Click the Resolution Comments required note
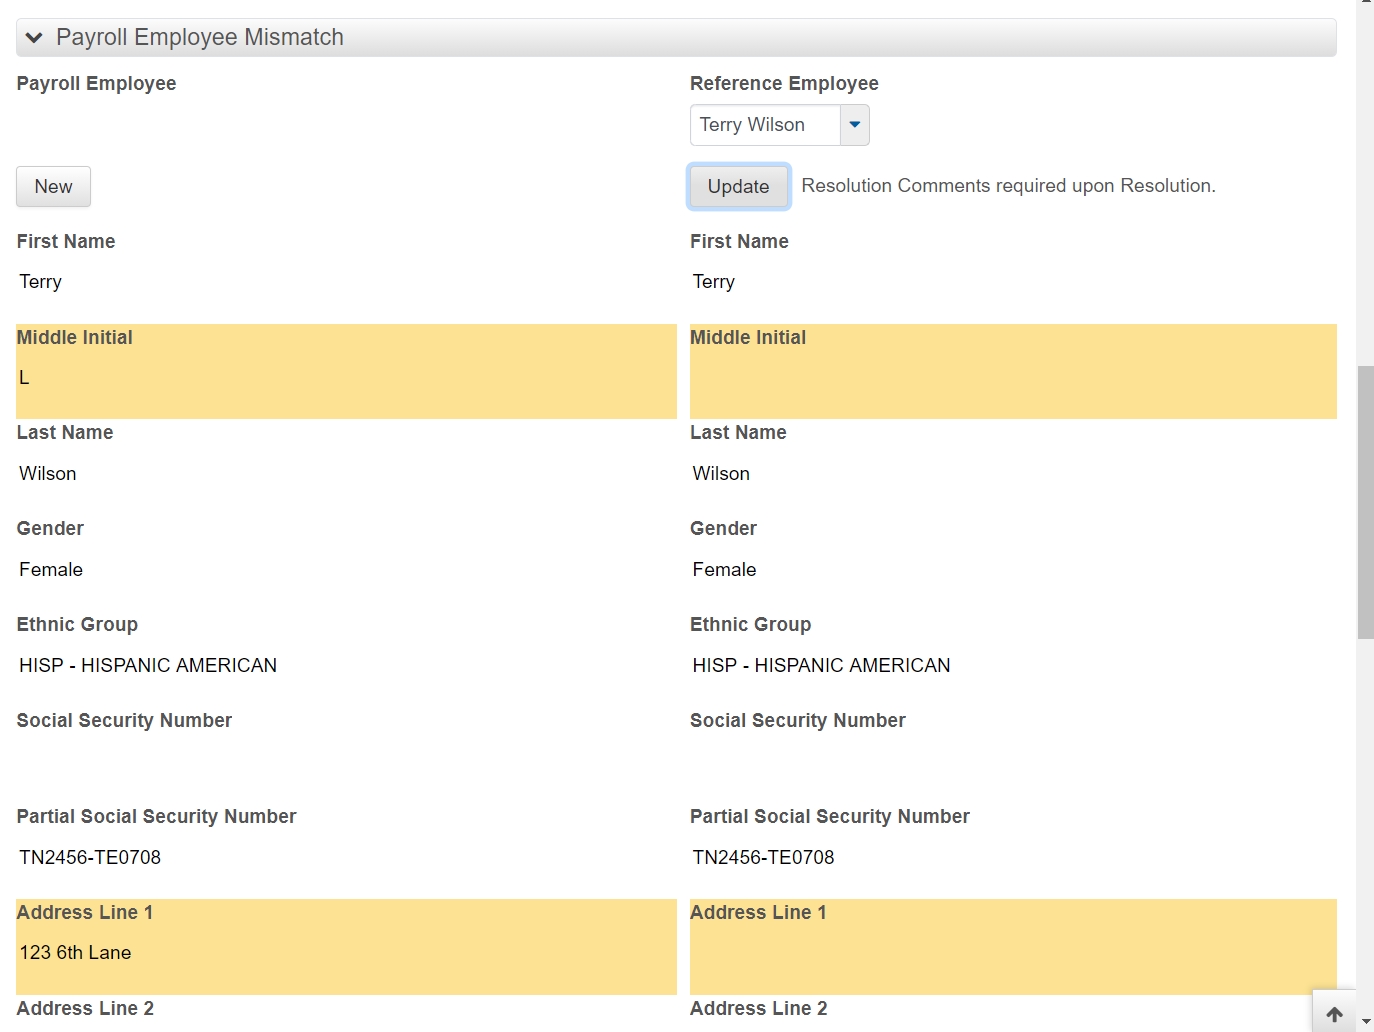 point(1008,186)
